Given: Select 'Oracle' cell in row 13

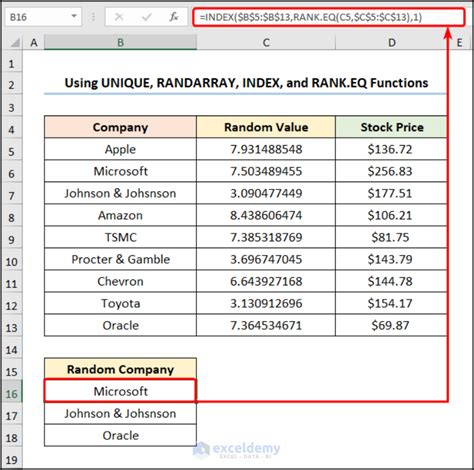Looking at the screenshot, I should coord(120,325).
